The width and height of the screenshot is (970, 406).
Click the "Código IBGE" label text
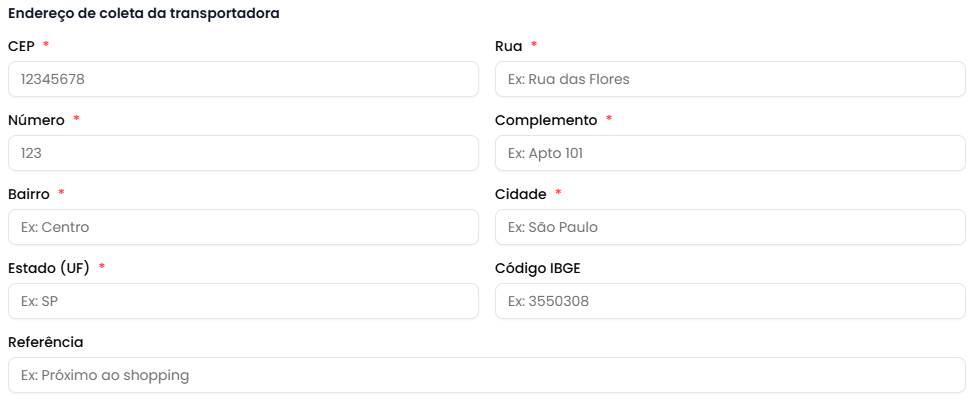537,268
